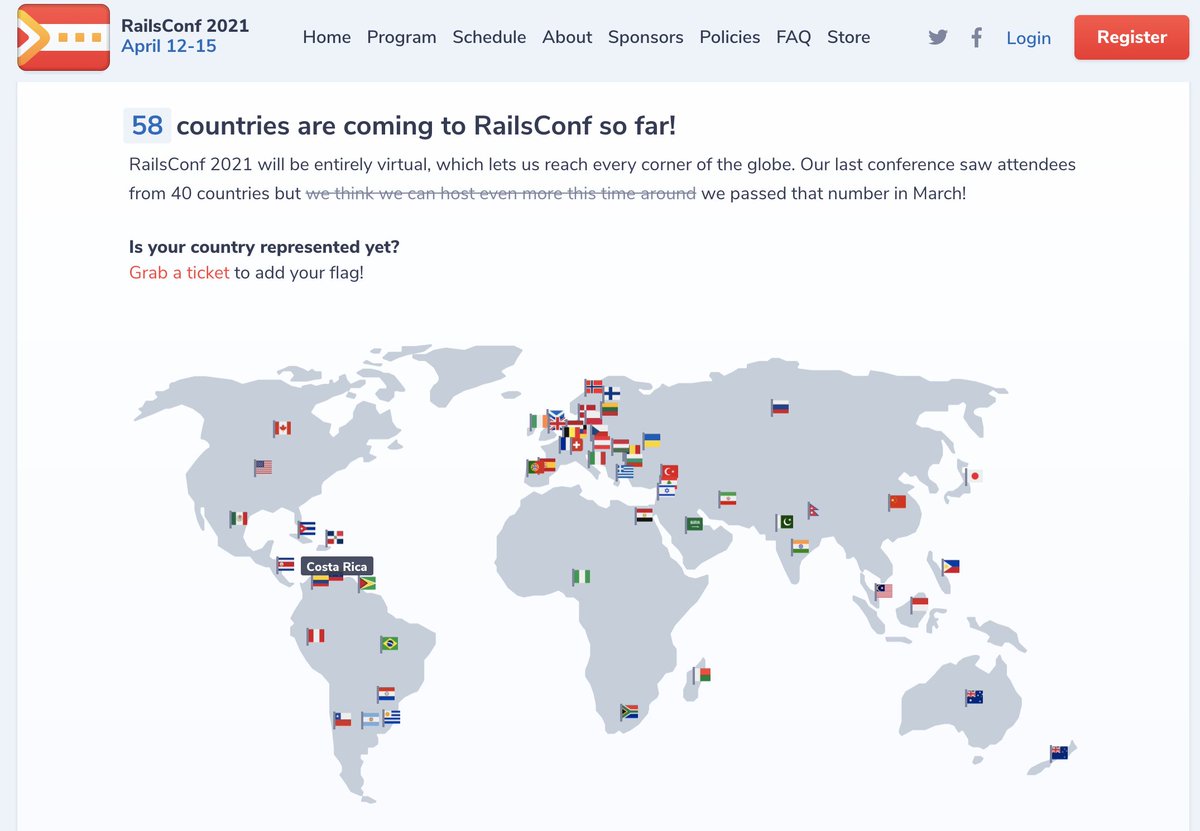Viewport: 1200px width, 831px height.
Task: Click the red Register button
Action: 1132,38
